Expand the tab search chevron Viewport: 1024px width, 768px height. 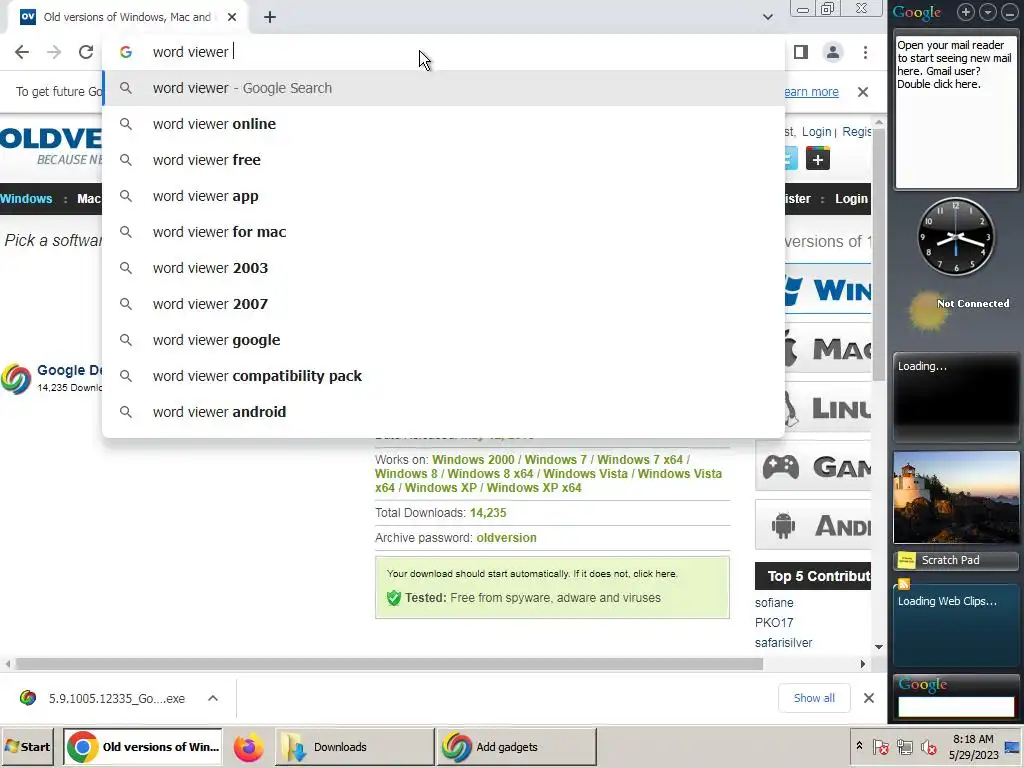768,17
